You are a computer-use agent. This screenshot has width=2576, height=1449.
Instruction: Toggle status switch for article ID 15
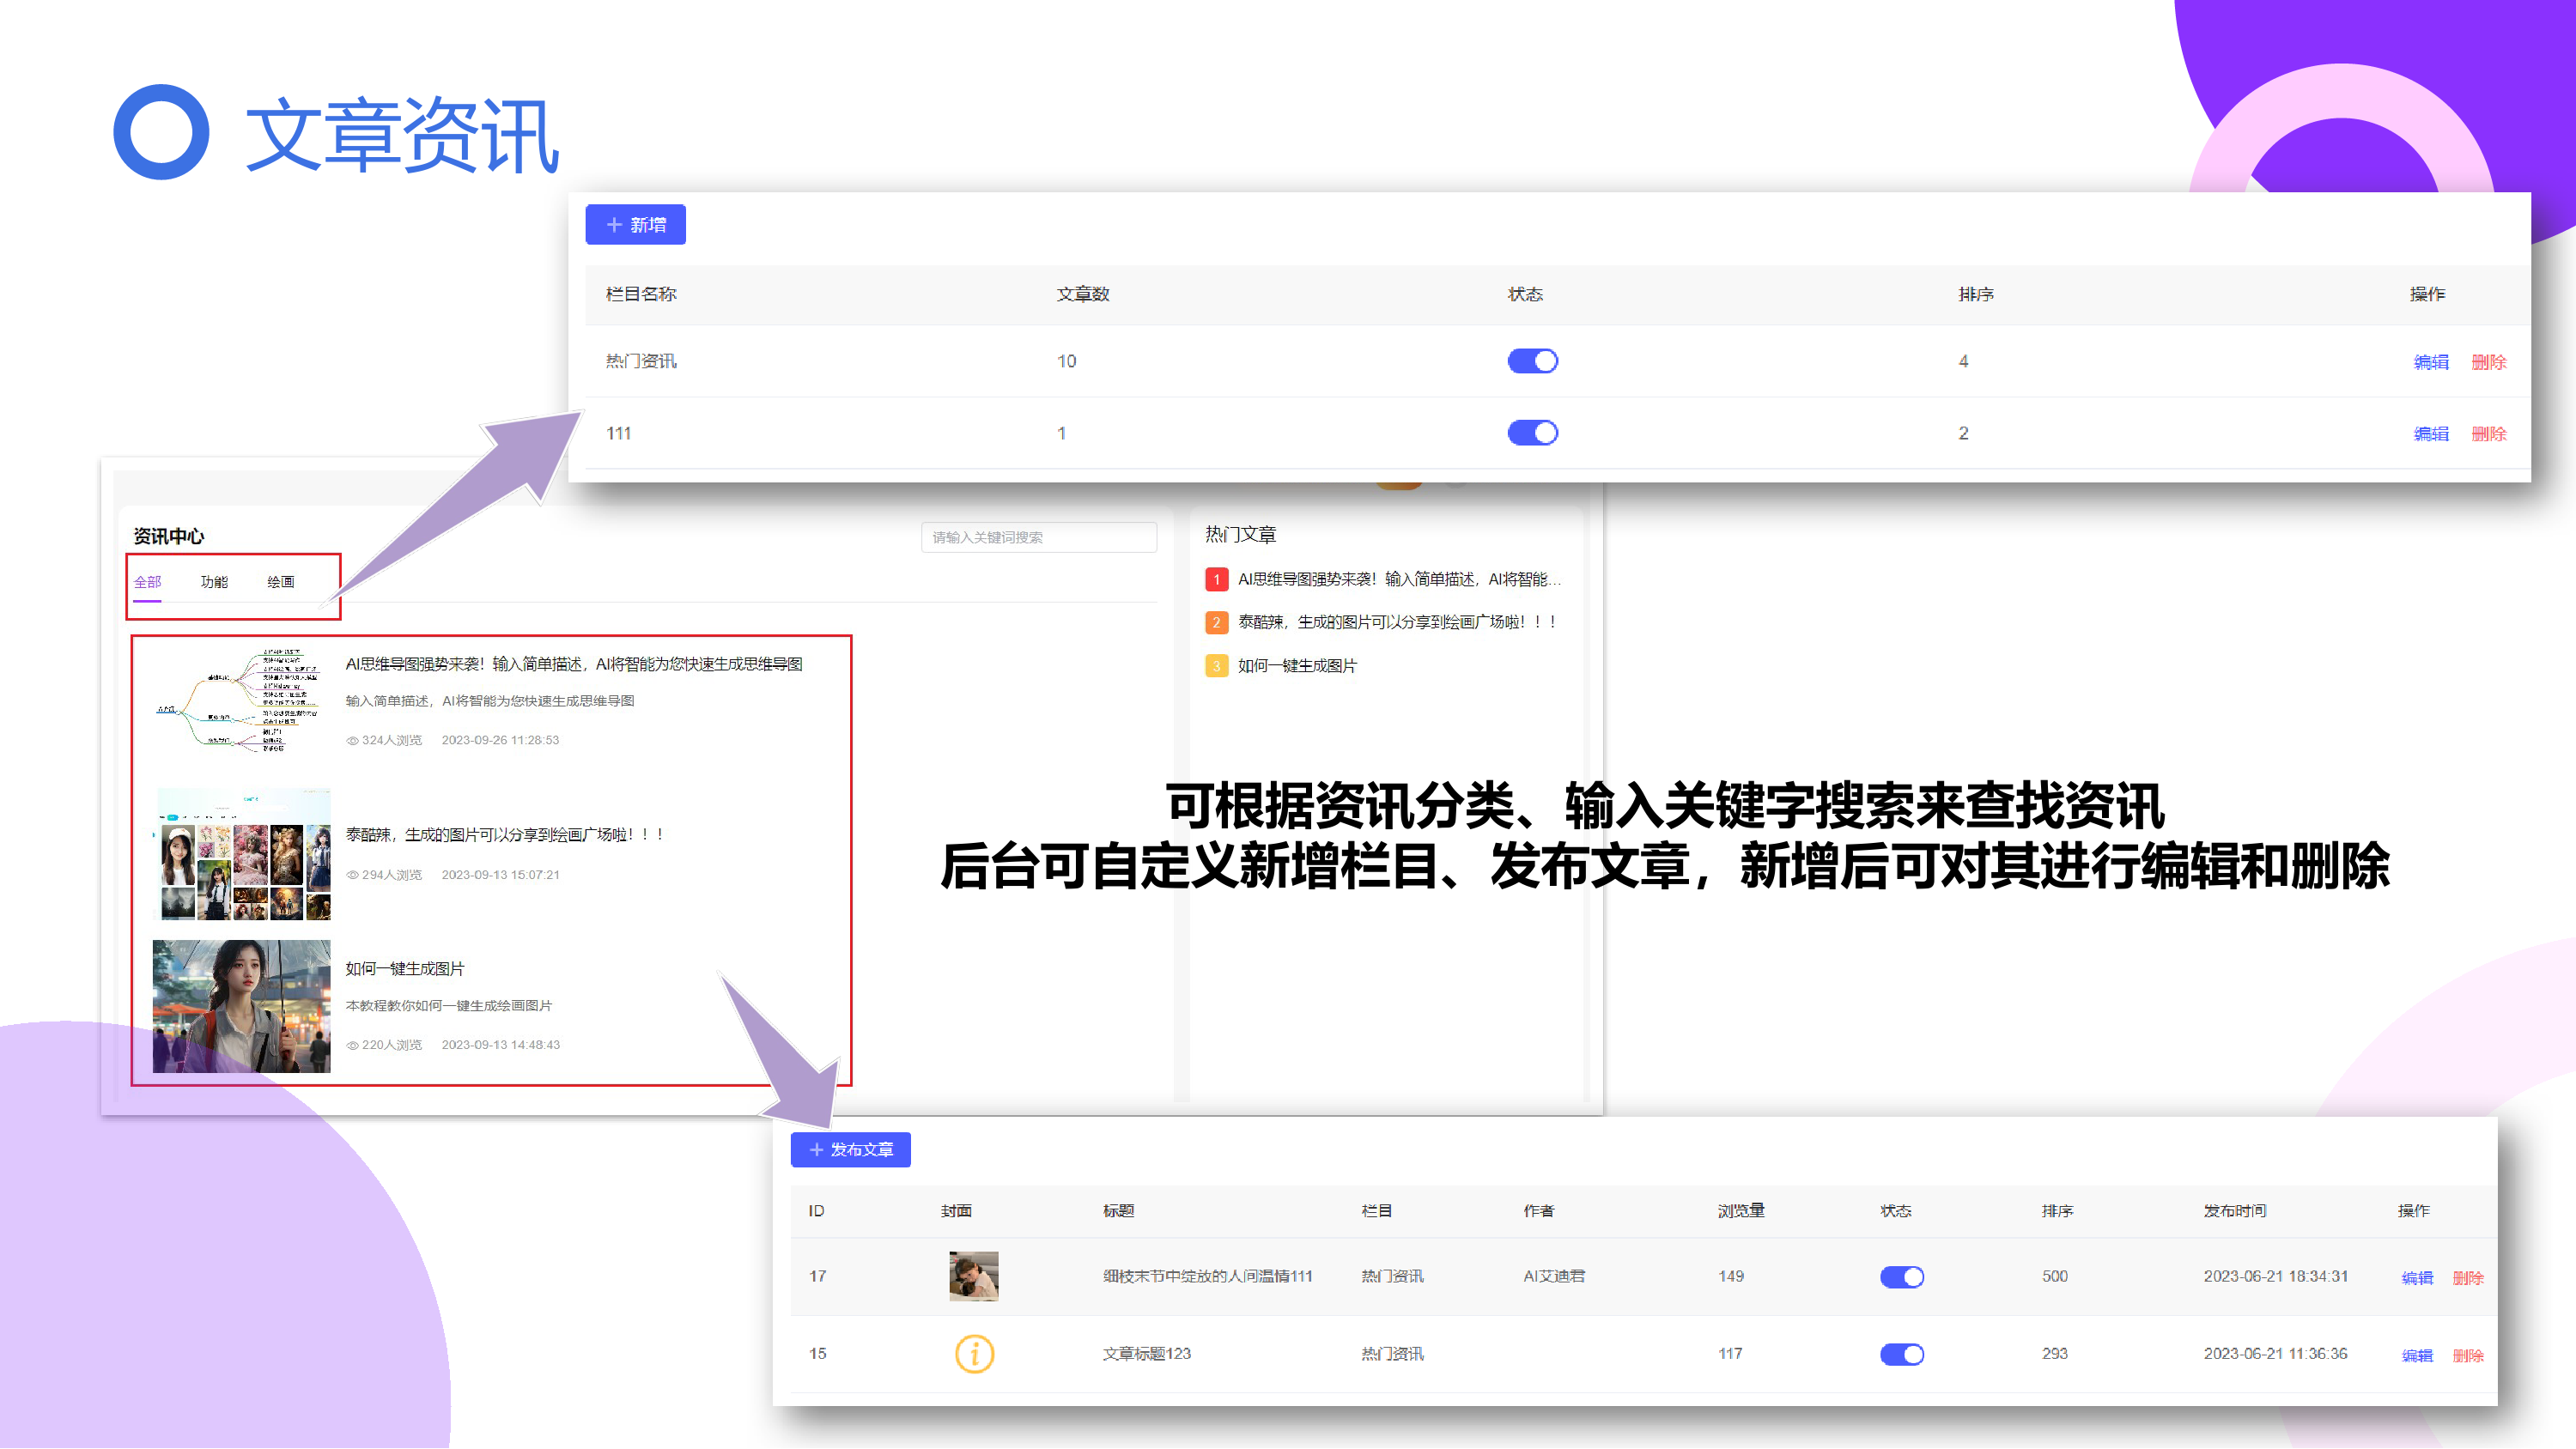tap(1901, 1354)
